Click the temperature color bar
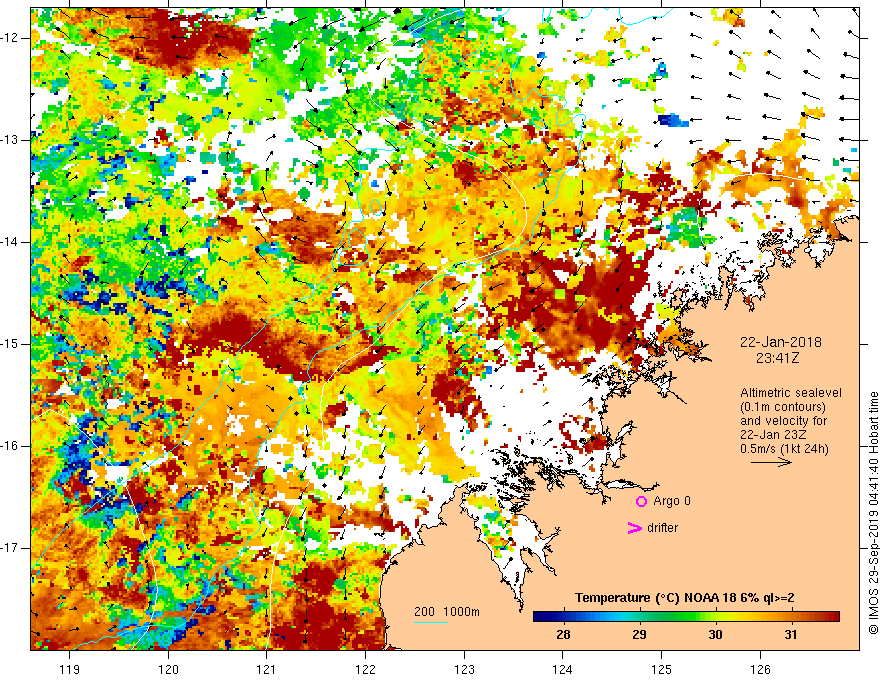The width and height of the screenshot is (880, 680). (686, 617)
